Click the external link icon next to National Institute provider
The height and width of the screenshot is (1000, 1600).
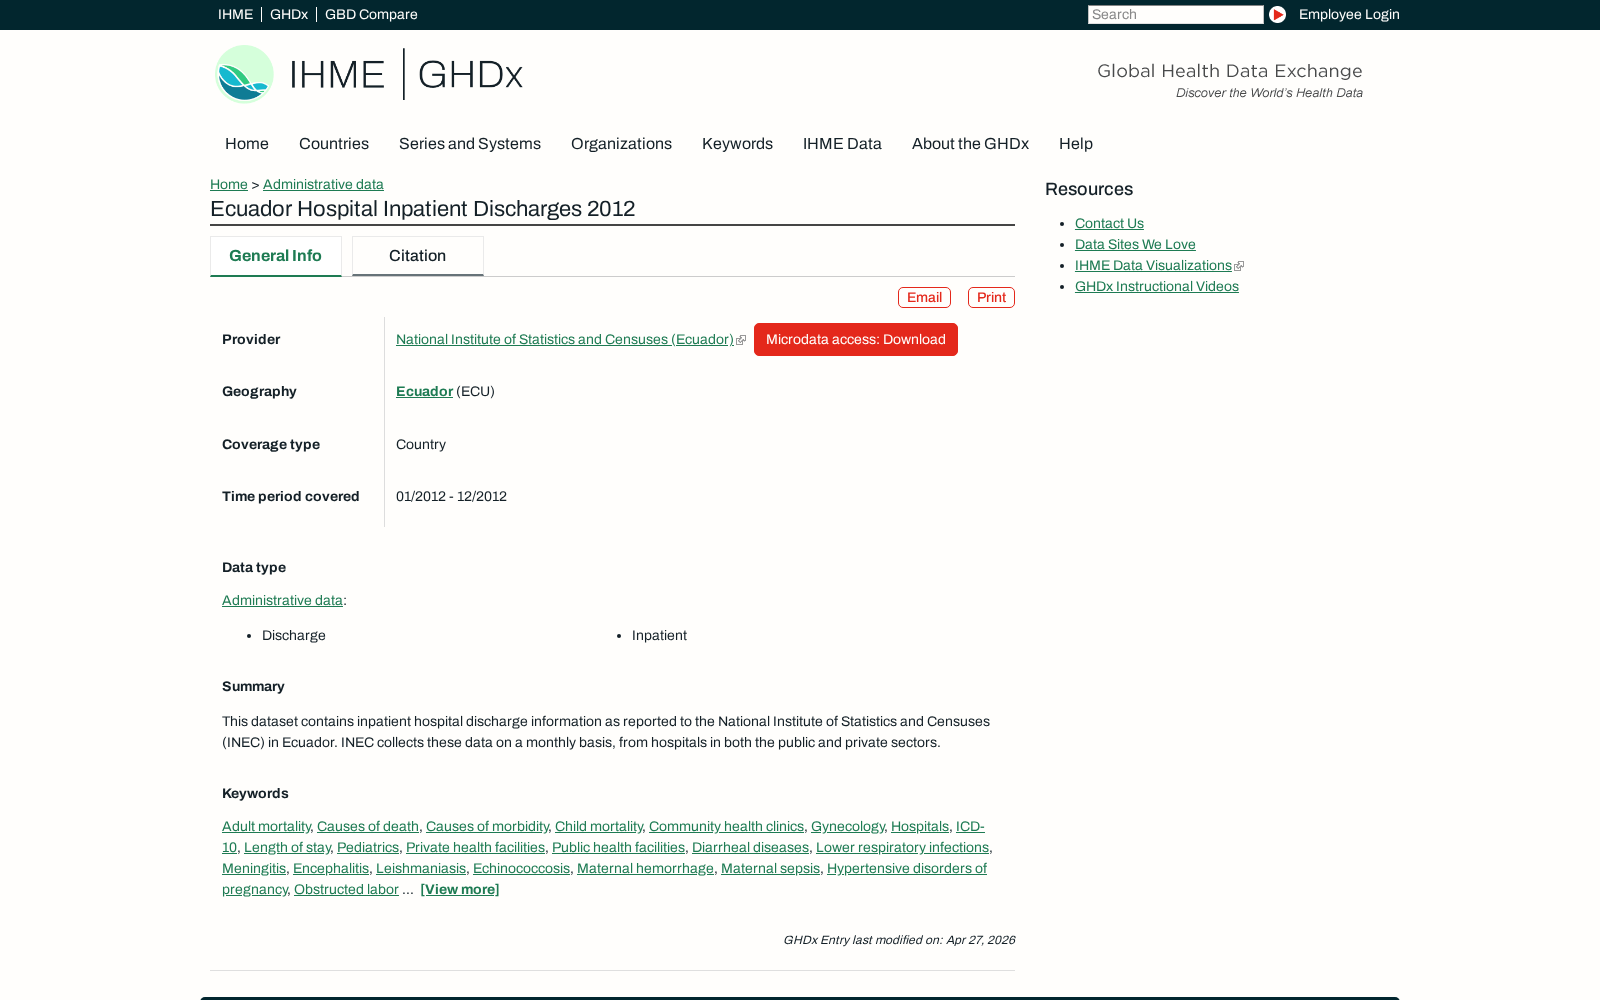tap(741, 340)
